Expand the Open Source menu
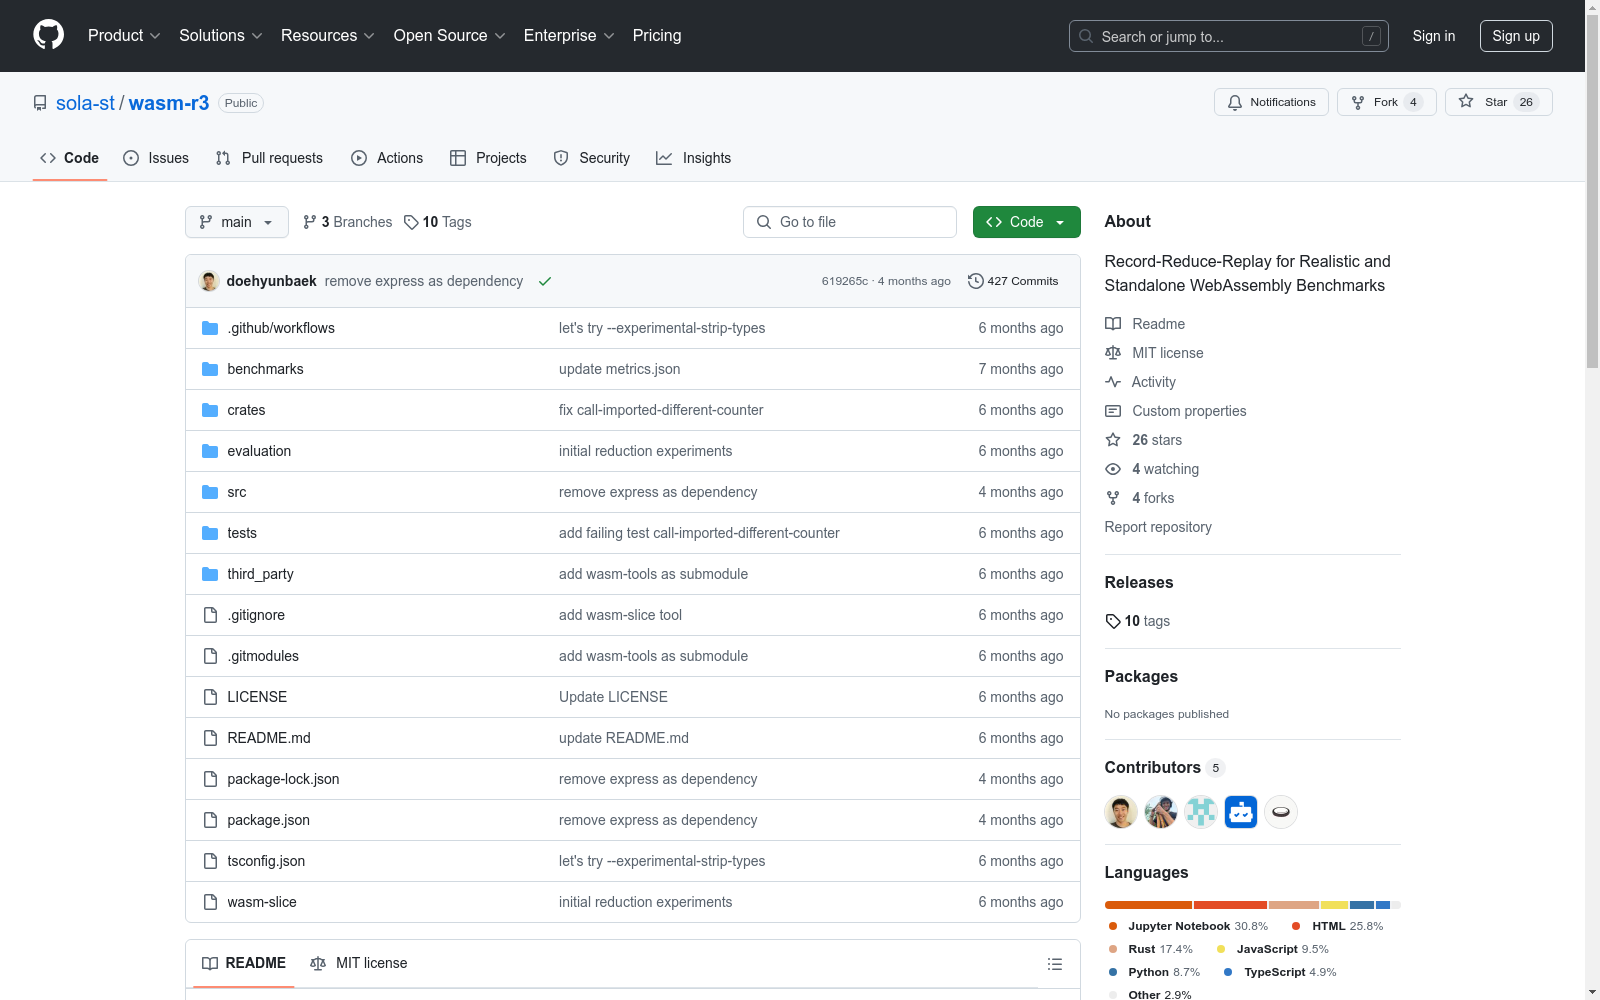This screenshot has height=1000, width=1600. (450, 36)
